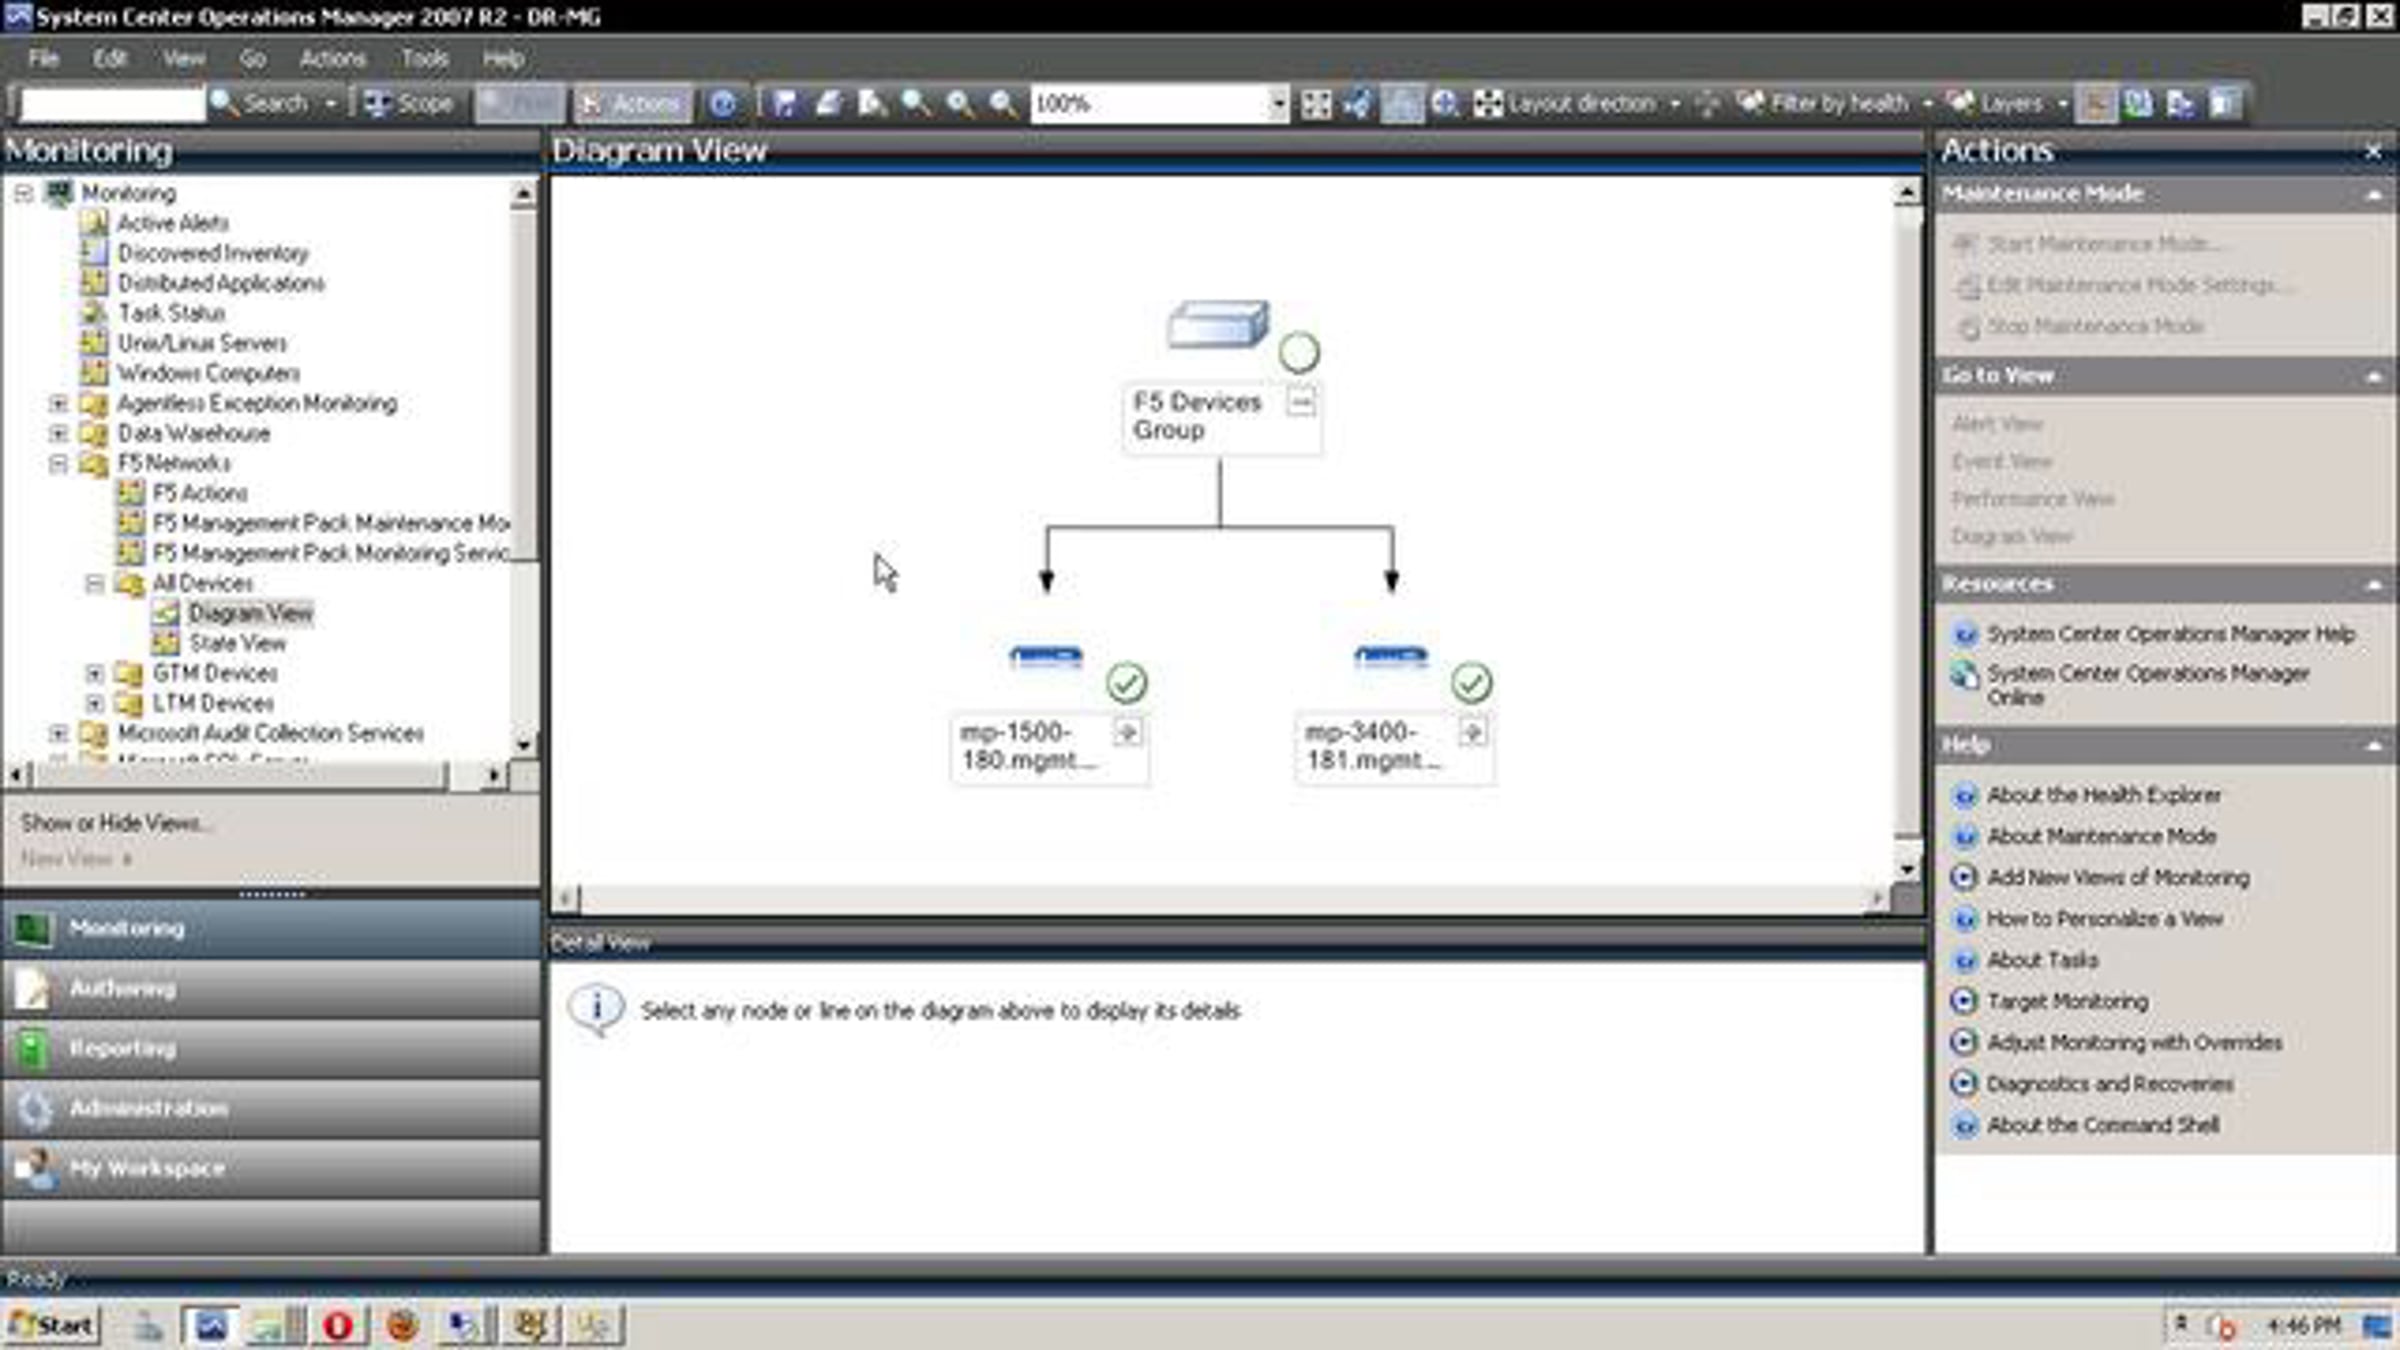Click the Filter by health toolbar icon

click(1750, 103)
